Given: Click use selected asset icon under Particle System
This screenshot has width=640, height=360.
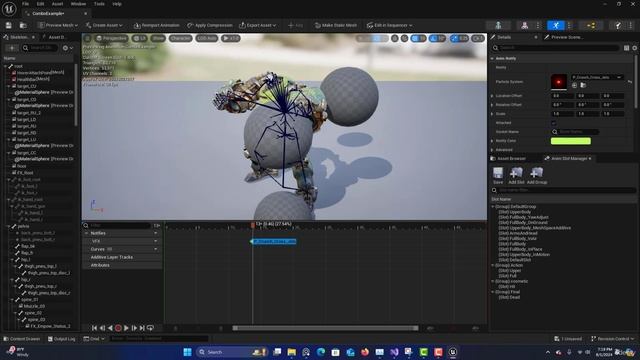Looking at the screenshot, I should pyautogui.click(x=574, y=85).
